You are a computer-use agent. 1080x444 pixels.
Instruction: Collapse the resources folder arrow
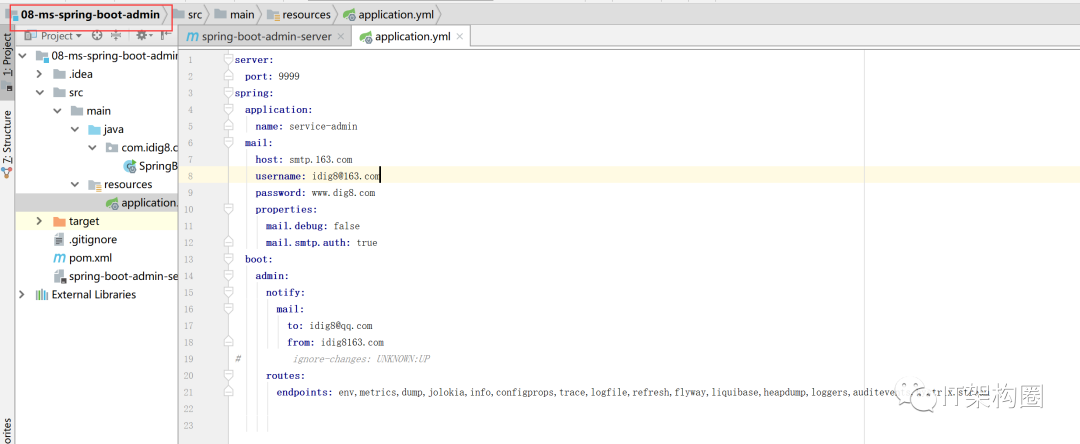[75, 184]
